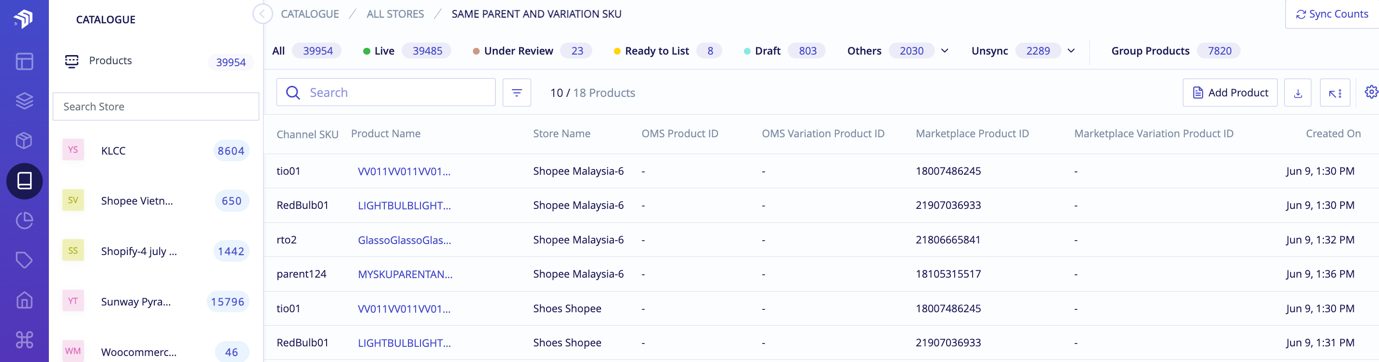Click the Marketplace Product ID column header
The height and width of the screenshot is (362, 1379).
coord(972,133)
